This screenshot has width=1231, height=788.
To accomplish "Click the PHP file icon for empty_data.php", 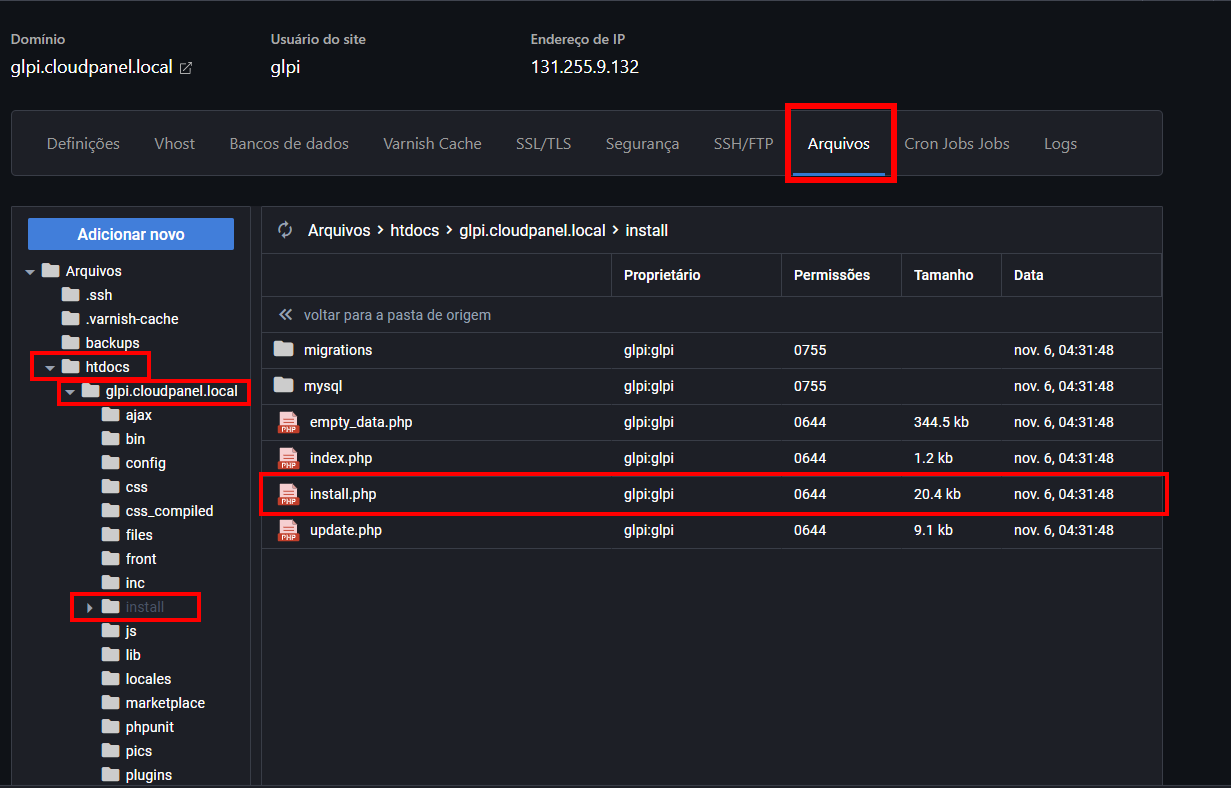I will coord(288,422).
